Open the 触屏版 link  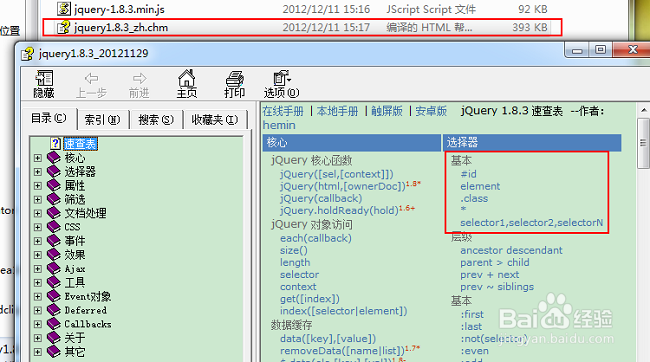coord(387,111)
